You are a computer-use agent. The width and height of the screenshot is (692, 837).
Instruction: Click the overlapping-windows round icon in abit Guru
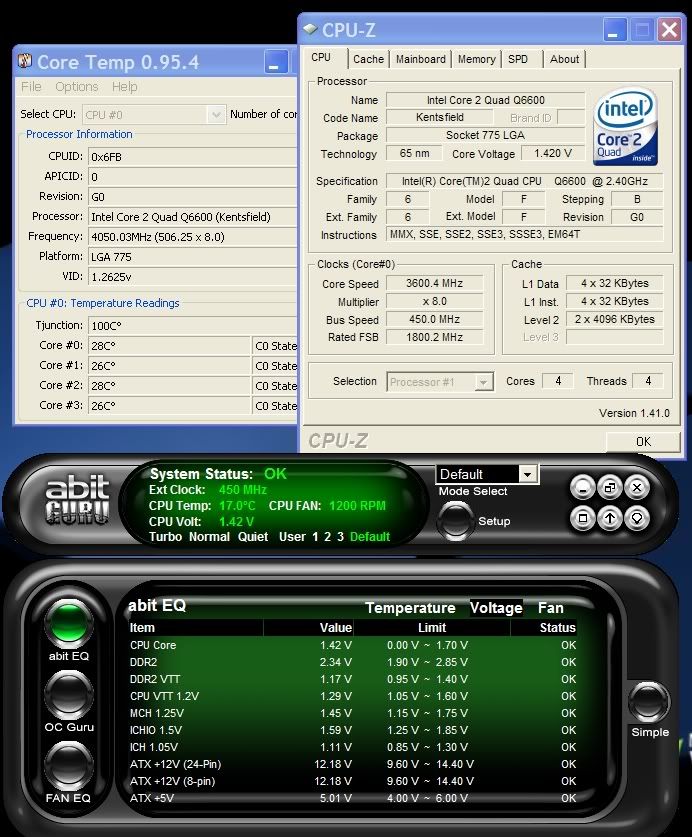(610, 487)
